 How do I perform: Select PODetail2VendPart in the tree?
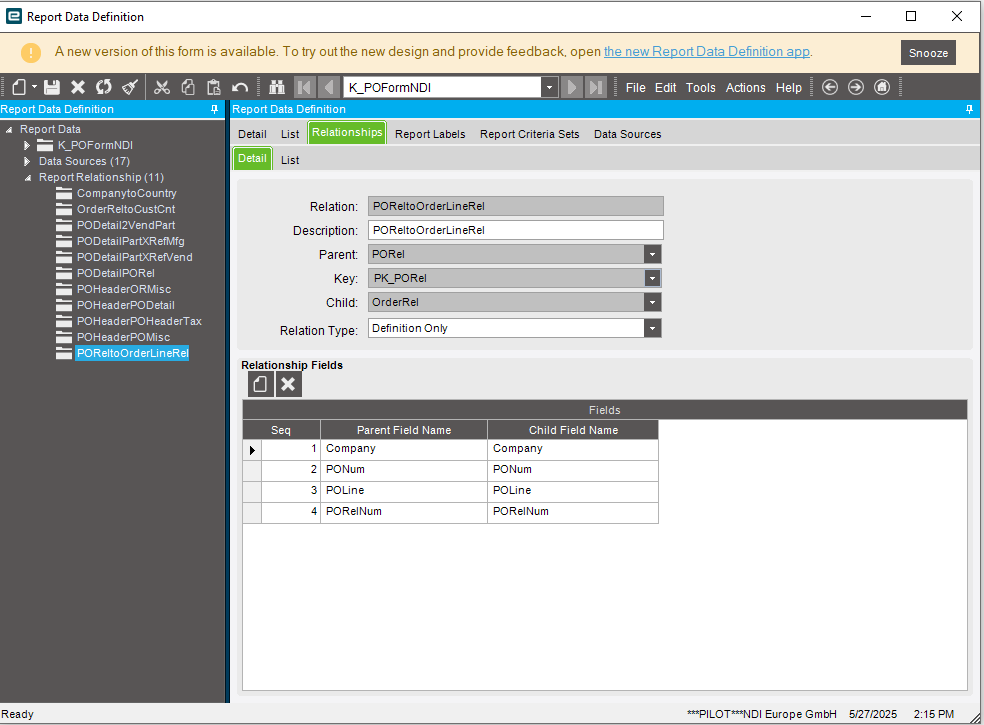(126, 225)
